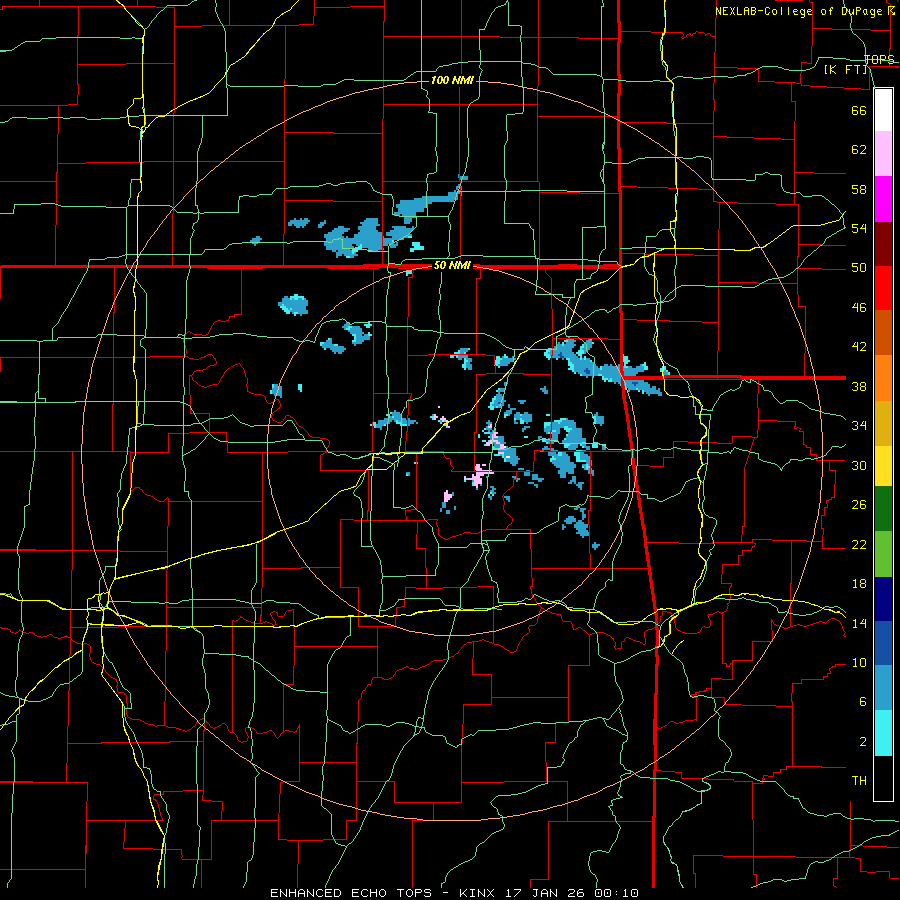Select the orange 38 kft legend swatch
This screenshot has width=900, height=900.
(883, 378)
